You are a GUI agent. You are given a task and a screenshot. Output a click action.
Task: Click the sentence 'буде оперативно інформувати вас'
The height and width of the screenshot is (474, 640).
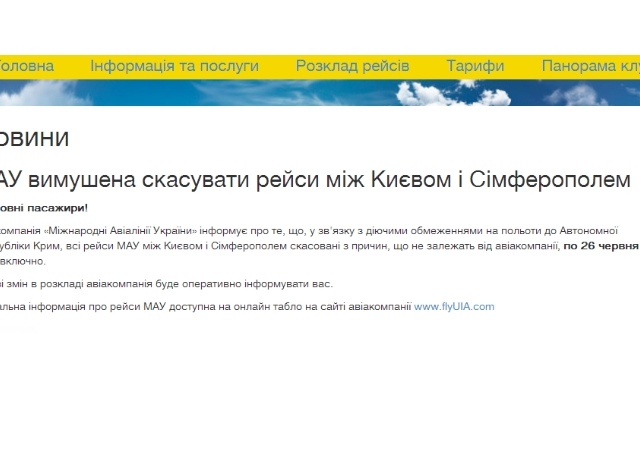pyautogui.click(x=244, y=284)
